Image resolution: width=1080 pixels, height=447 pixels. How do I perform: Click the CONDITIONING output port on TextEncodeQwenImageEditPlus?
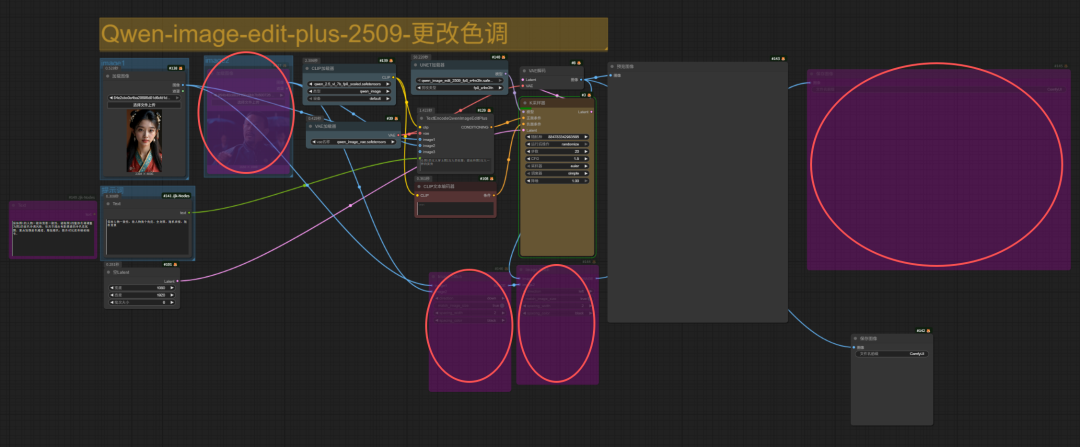coord(491,127)
